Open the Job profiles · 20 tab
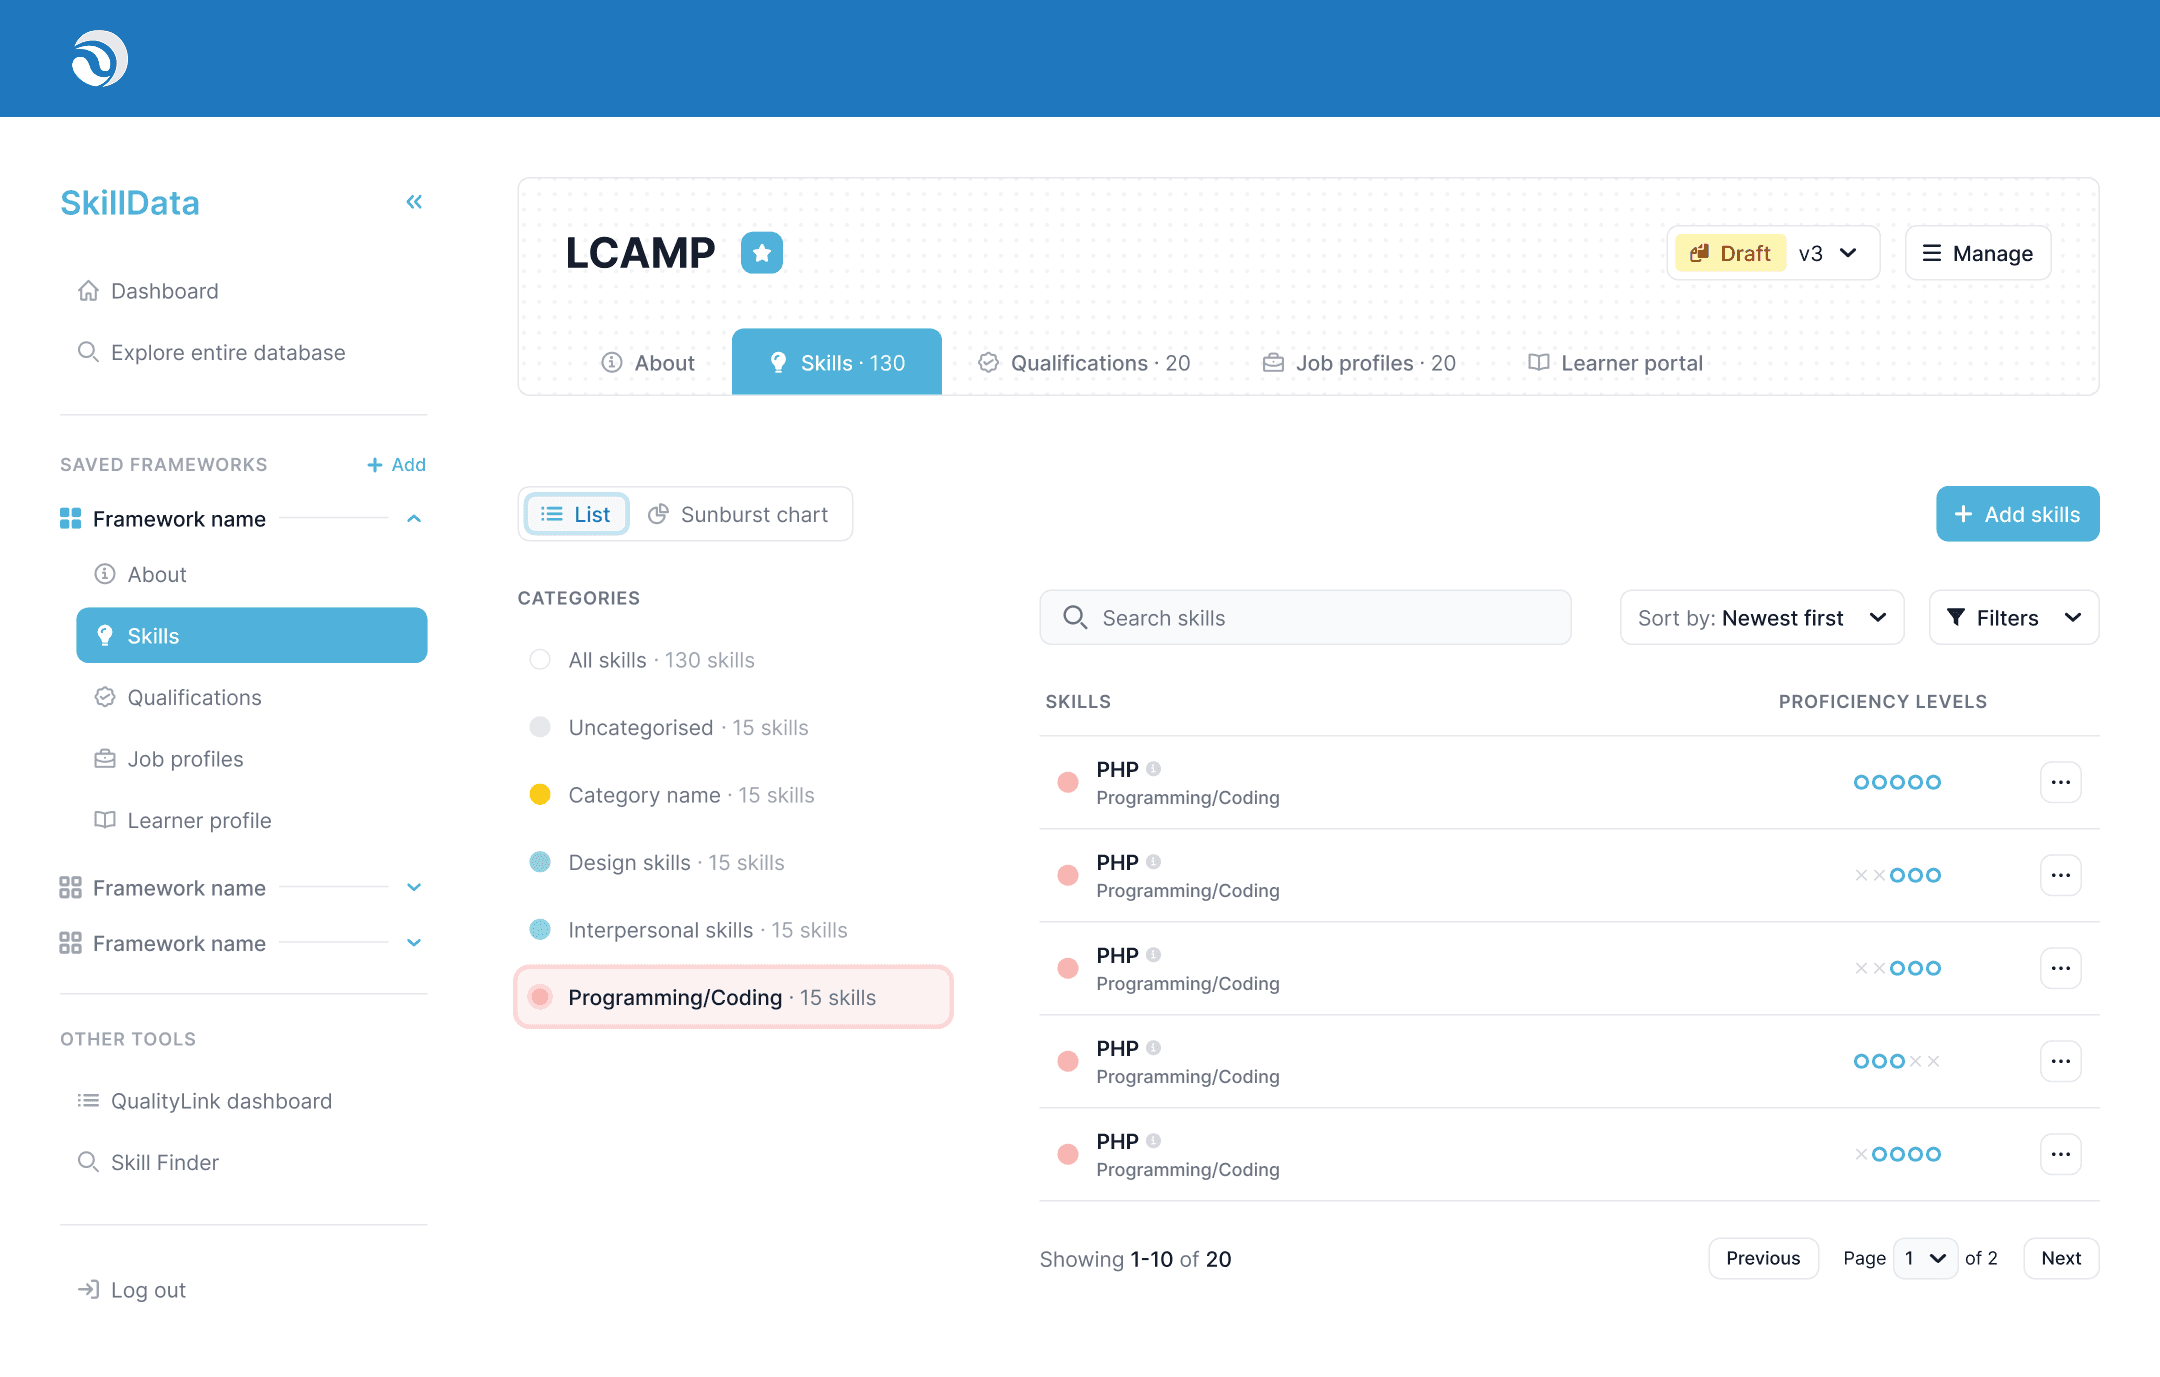The image size is (2160, 1377). tap(1359, 363)
